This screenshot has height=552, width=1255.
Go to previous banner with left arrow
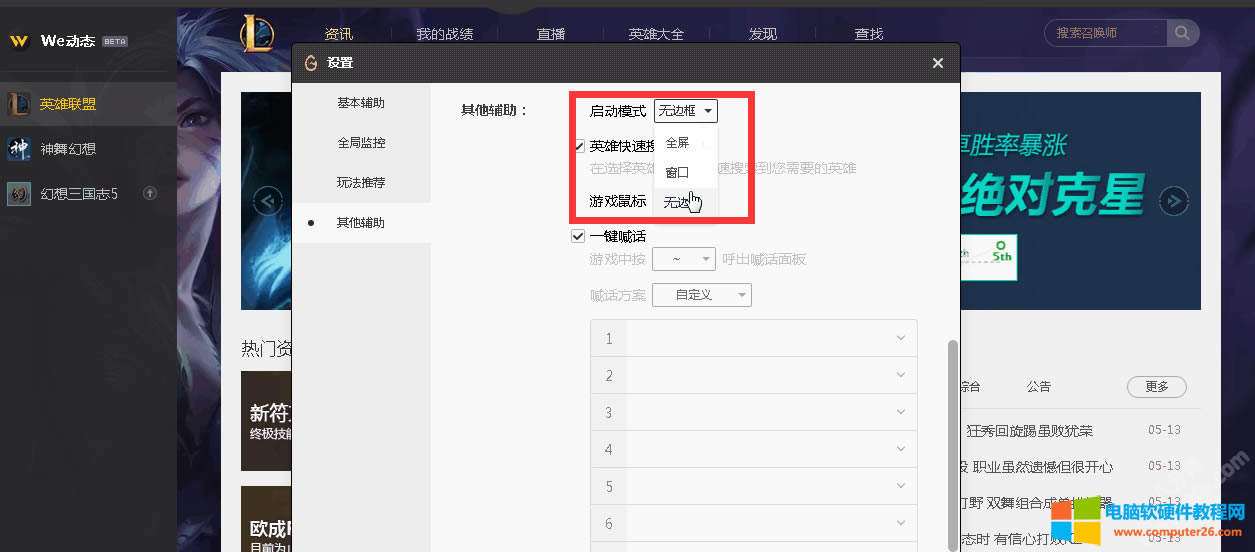(267, 201)
